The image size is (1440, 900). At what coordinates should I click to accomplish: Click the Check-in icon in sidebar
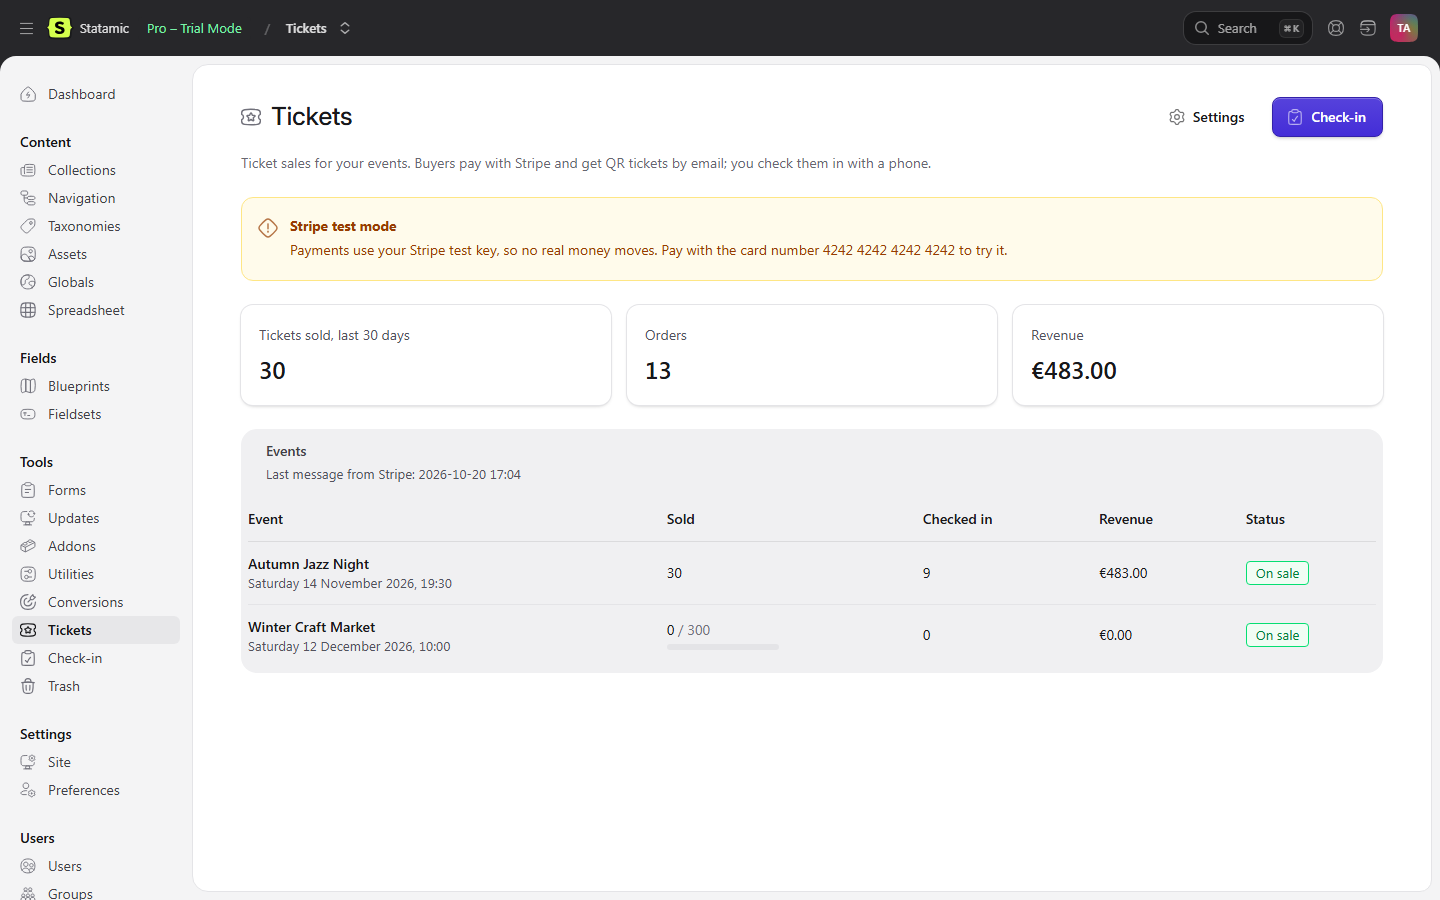tap(28, 658)
